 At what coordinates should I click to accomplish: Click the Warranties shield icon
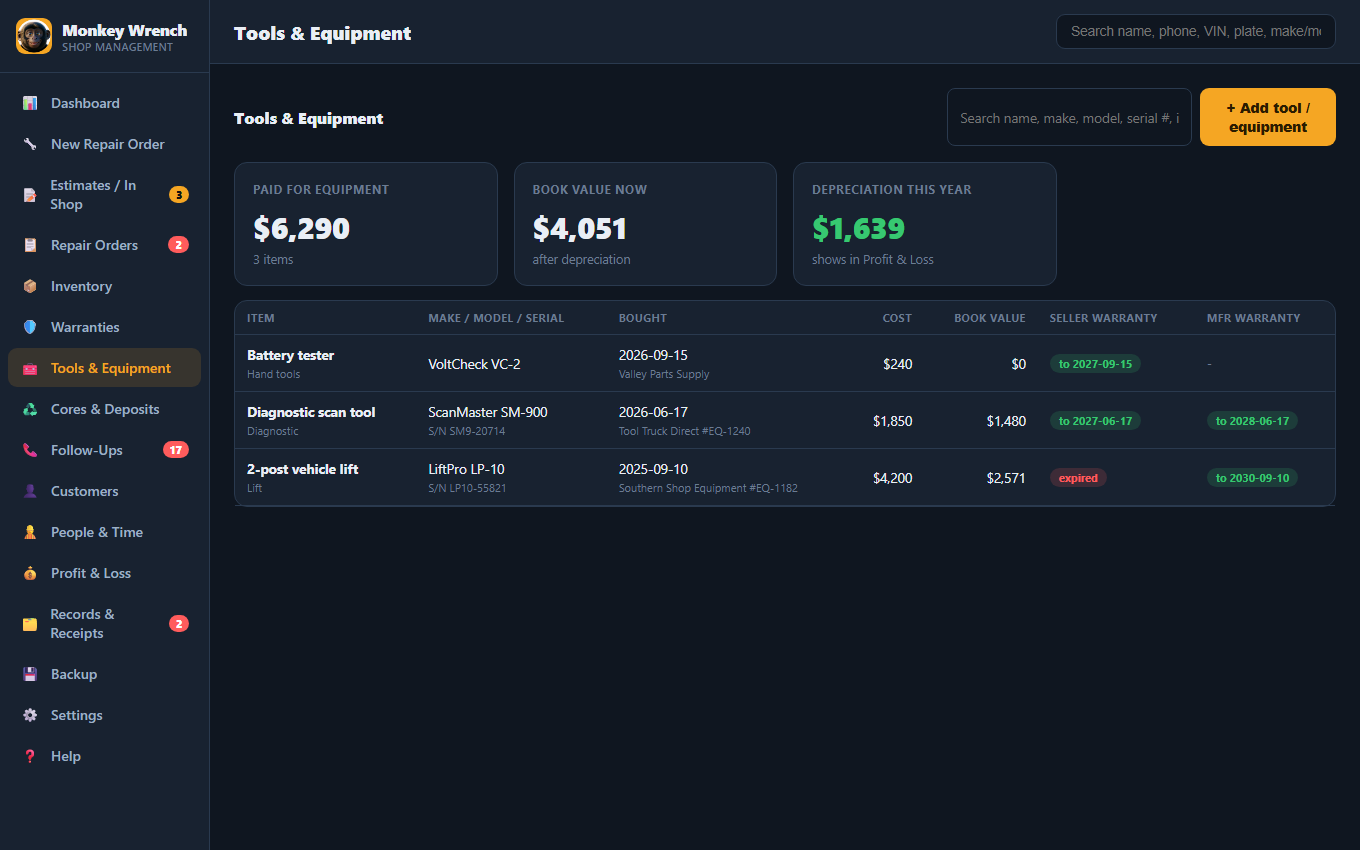point(30,327)
